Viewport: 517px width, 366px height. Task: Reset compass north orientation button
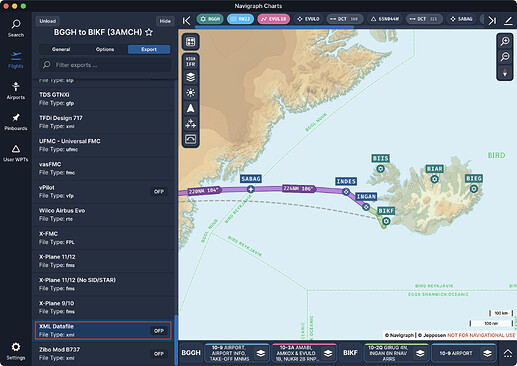505,72
